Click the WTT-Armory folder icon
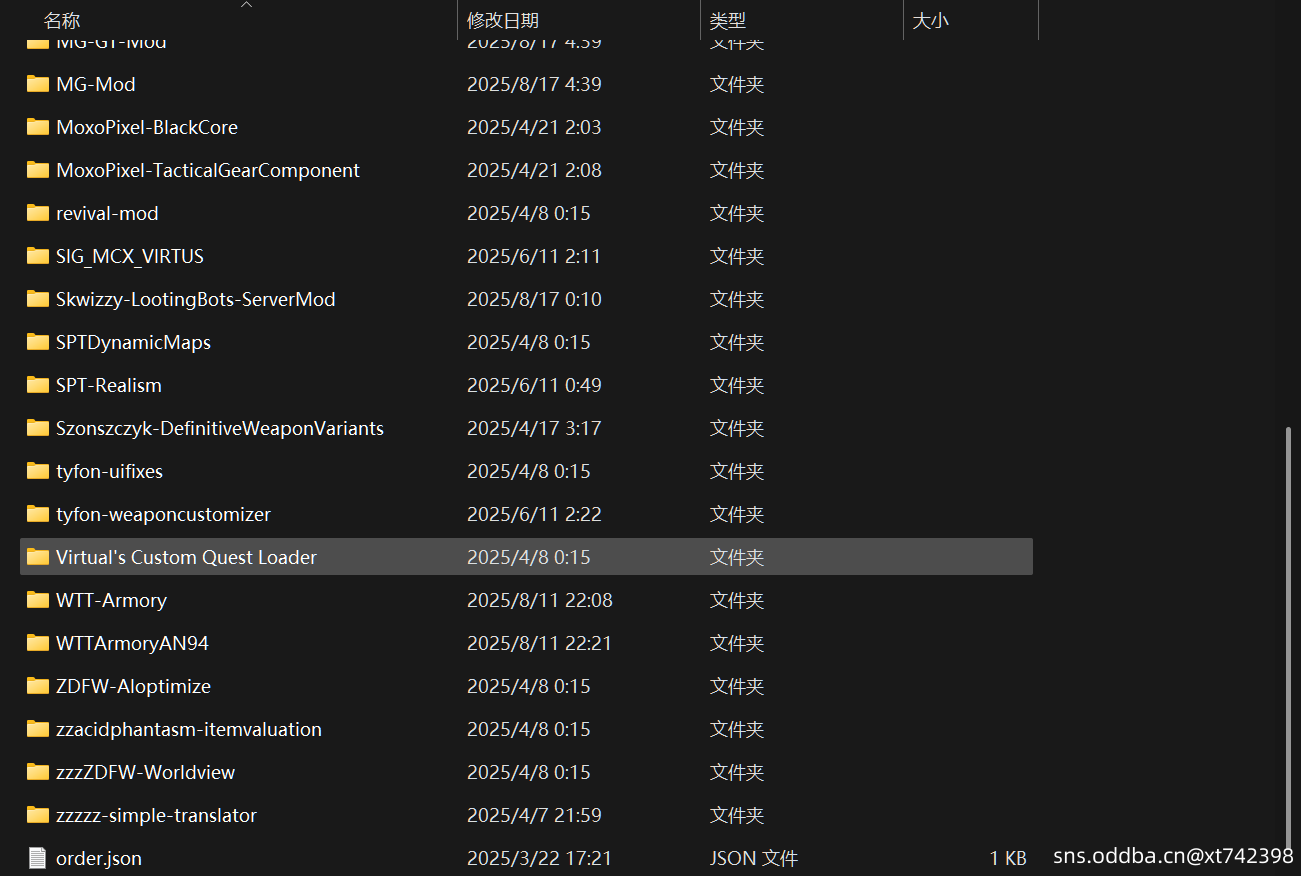 (38, 600)
